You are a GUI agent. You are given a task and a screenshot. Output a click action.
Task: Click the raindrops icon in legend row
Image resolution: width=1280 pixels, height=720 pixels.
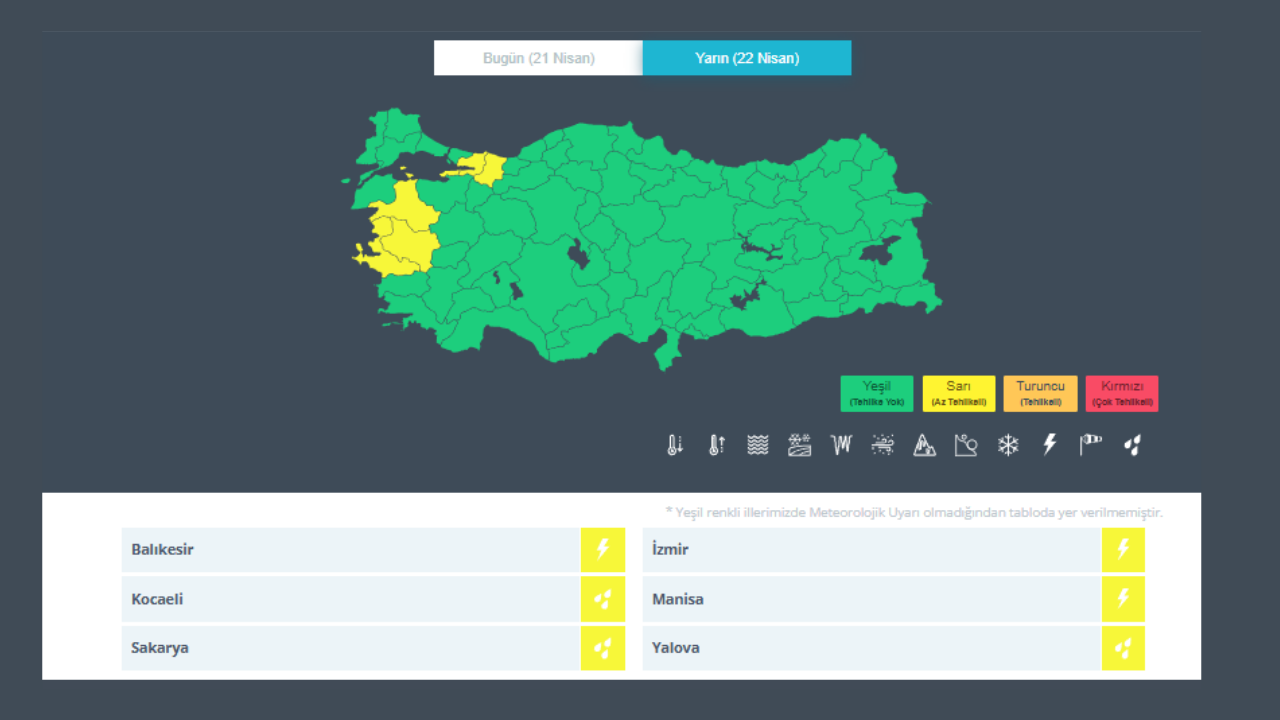coord(1132,445)
